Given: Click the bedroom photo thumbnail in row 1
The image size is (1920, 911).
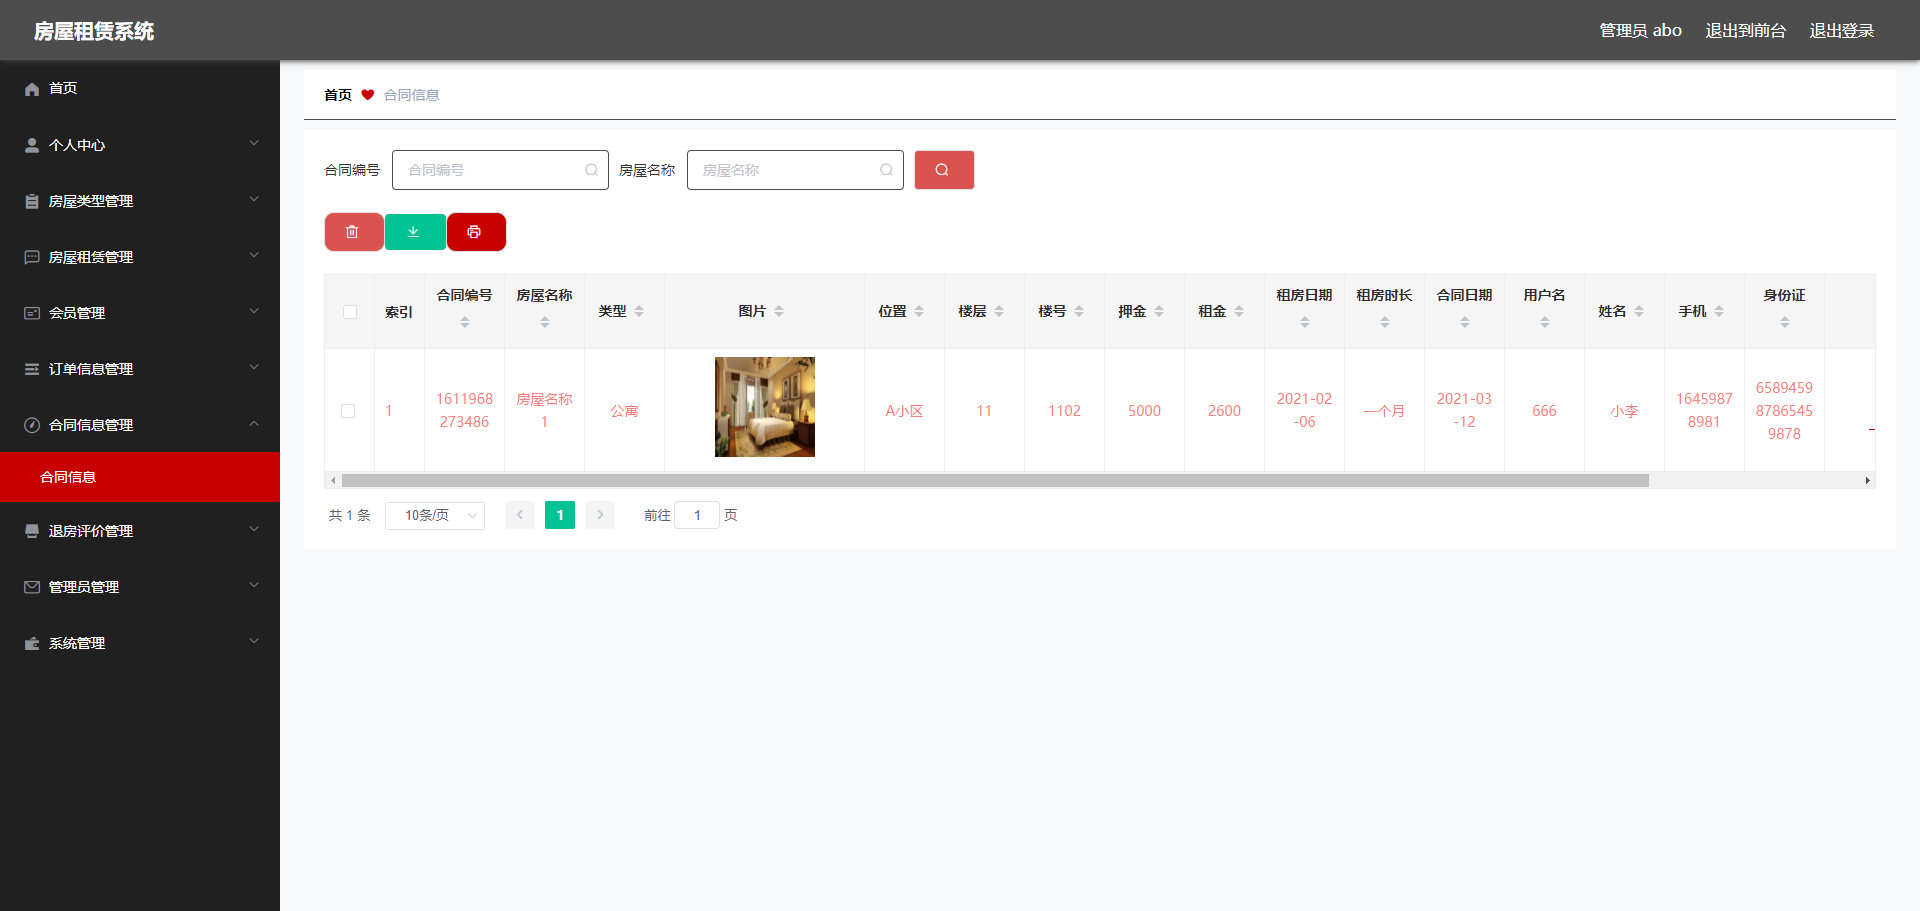Looking at the screenshot, I should pos(765,407).
